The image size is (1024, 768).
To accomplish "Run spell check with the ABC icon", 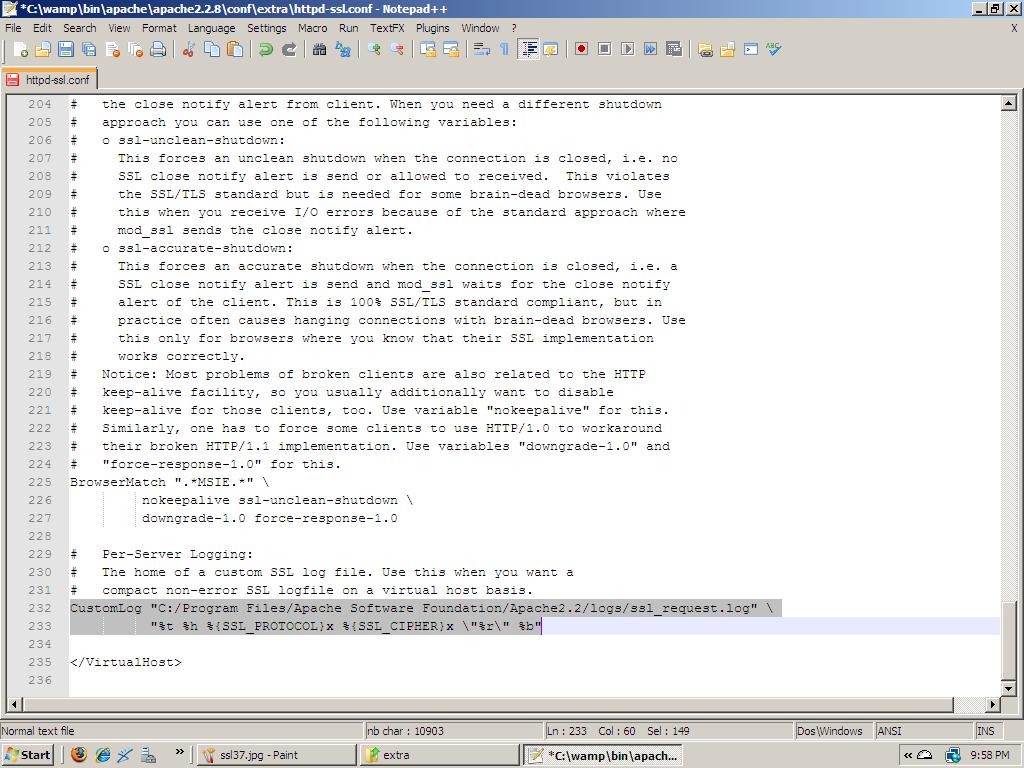I will 774,49.
